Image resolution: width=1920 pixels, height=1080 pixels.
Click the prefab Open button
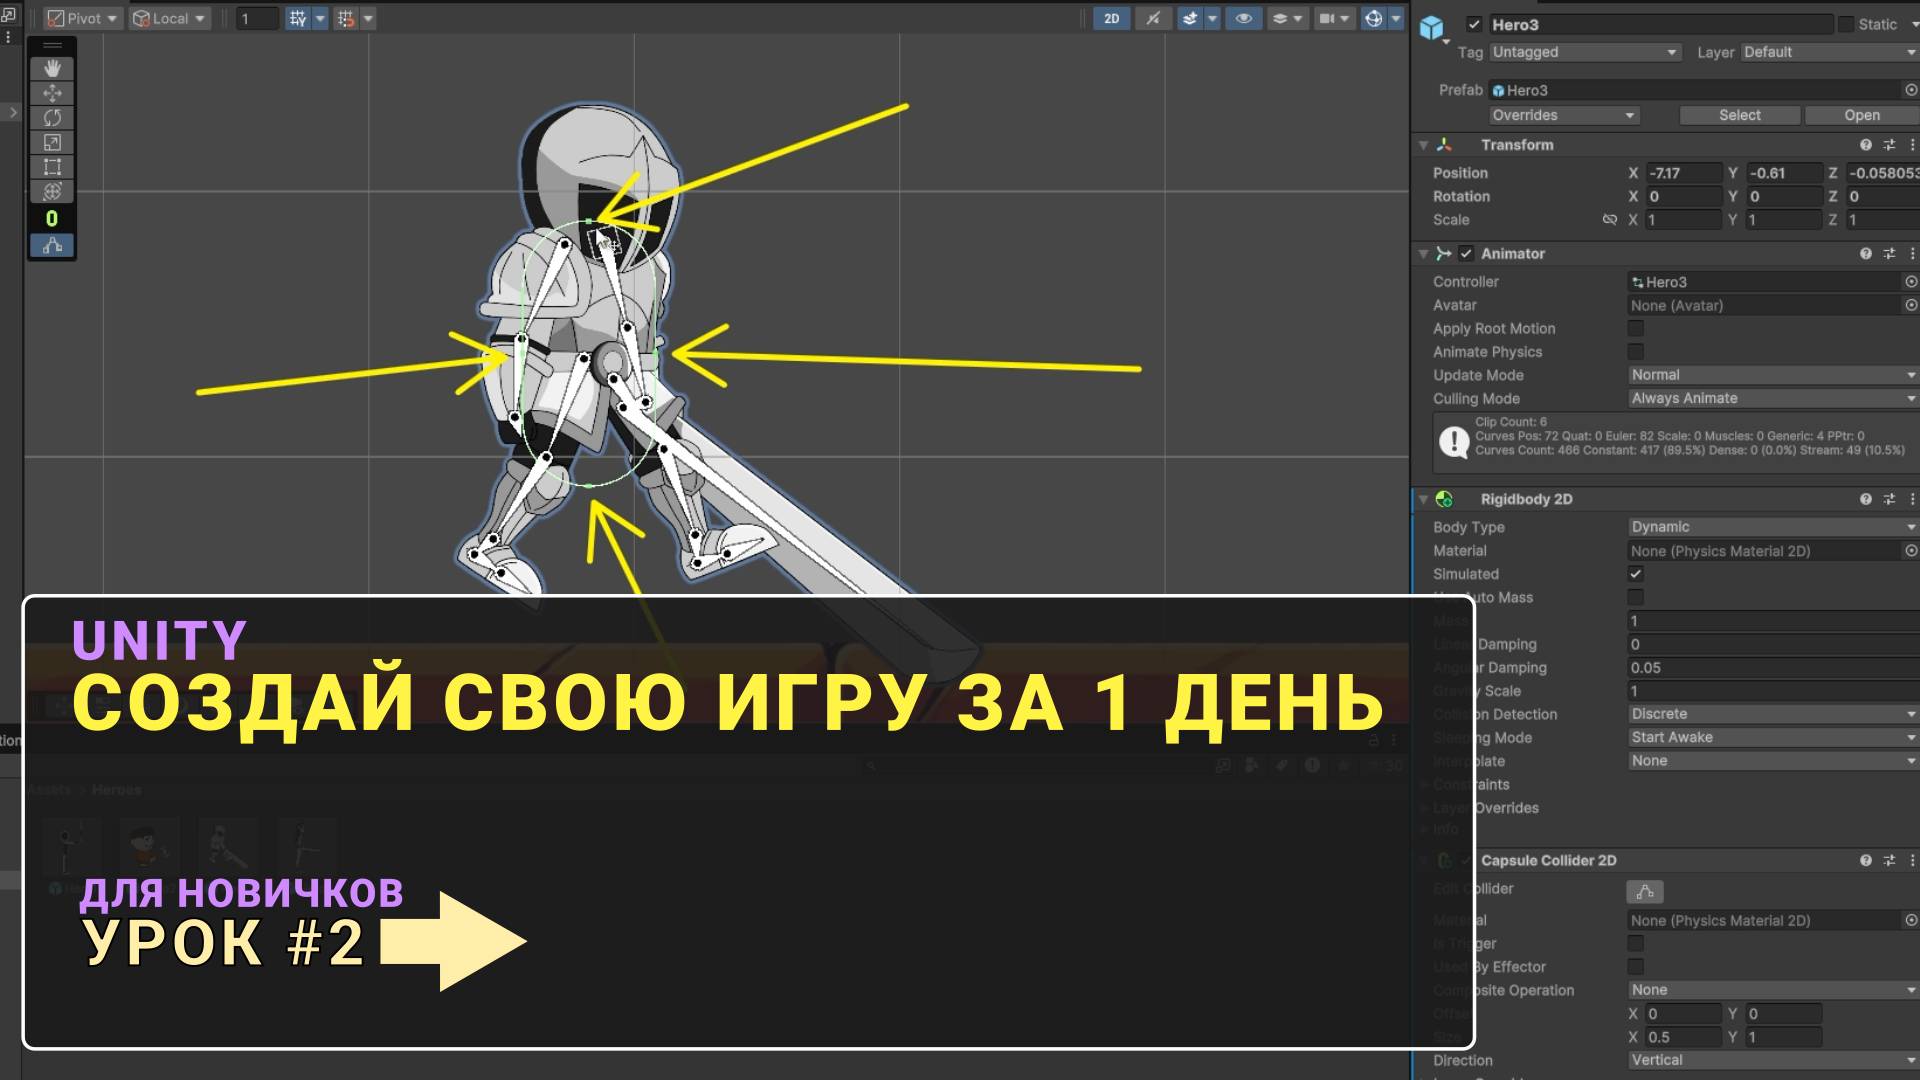coord(1861,115)
